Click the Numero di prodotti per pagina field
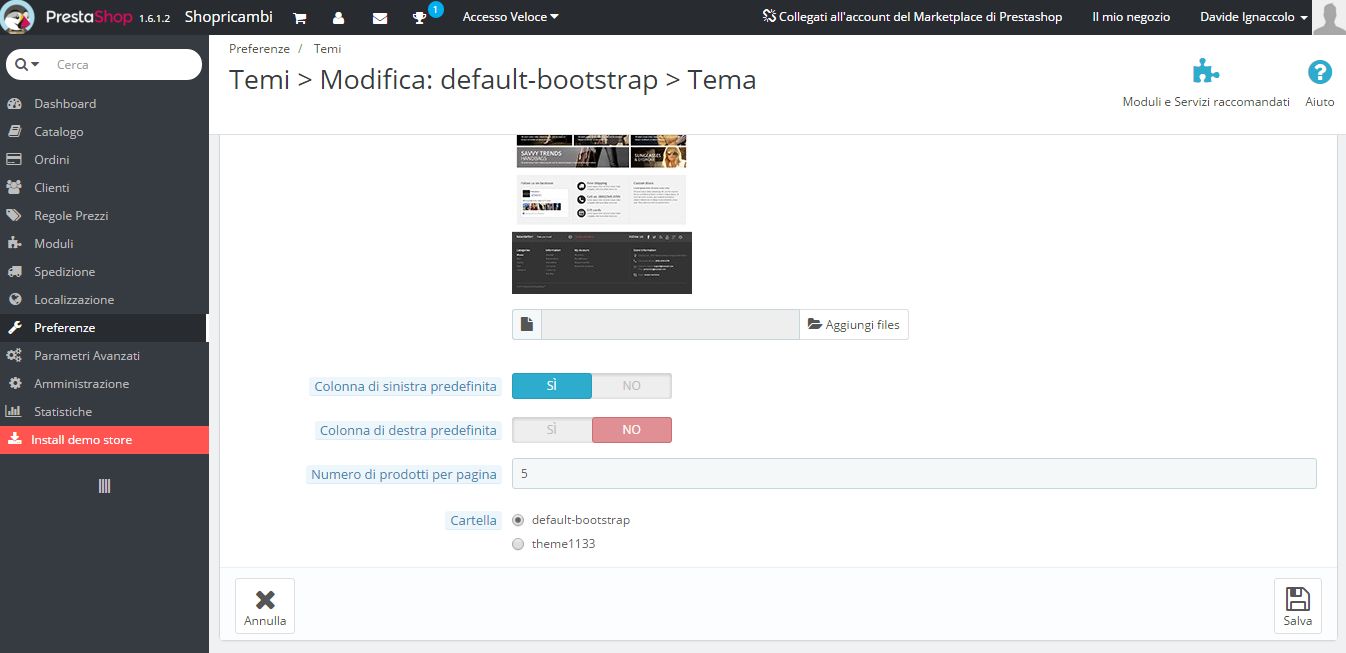 pyautogui.click(x=914, y=474)
